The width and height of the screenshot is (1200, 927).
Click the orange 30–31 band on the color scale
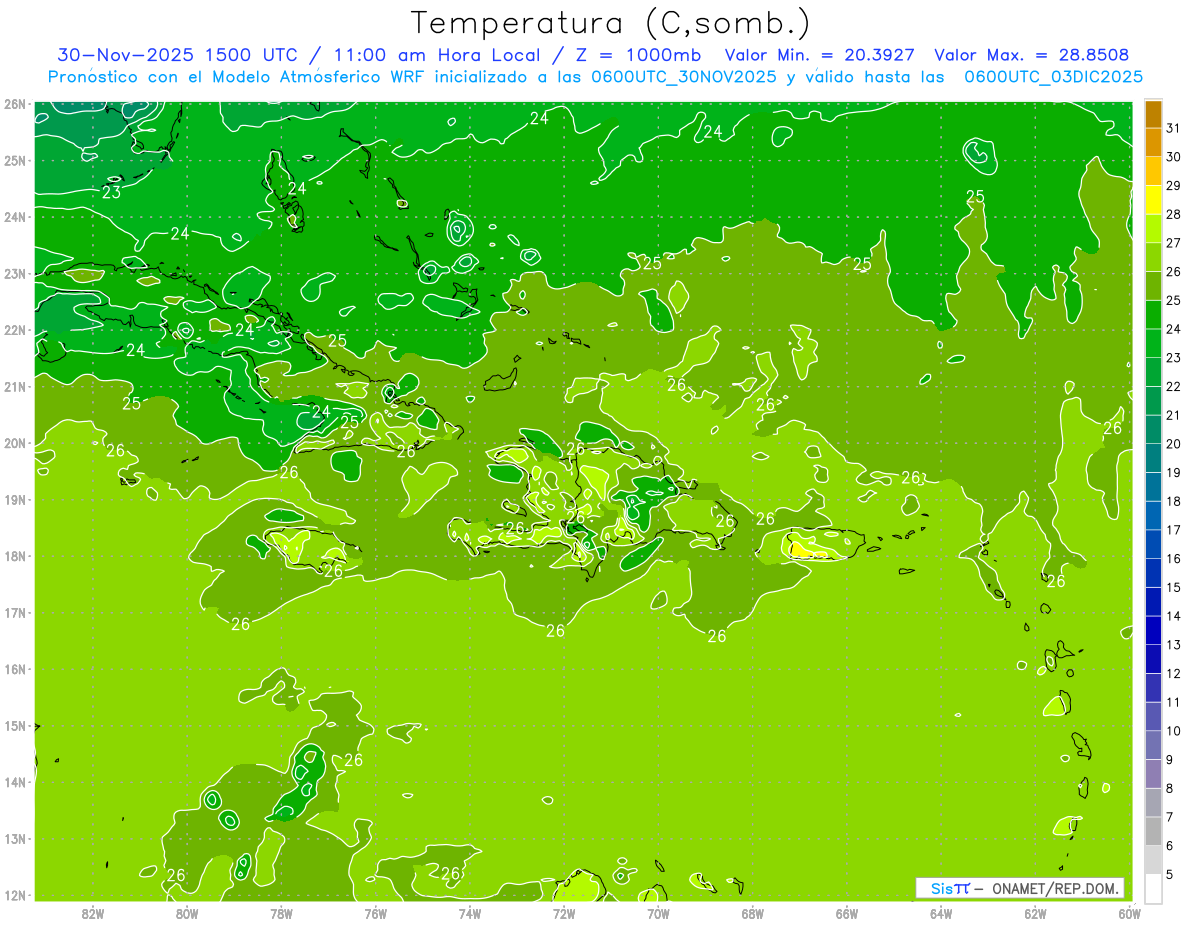pyautogui.click(x=1153, y=142)
